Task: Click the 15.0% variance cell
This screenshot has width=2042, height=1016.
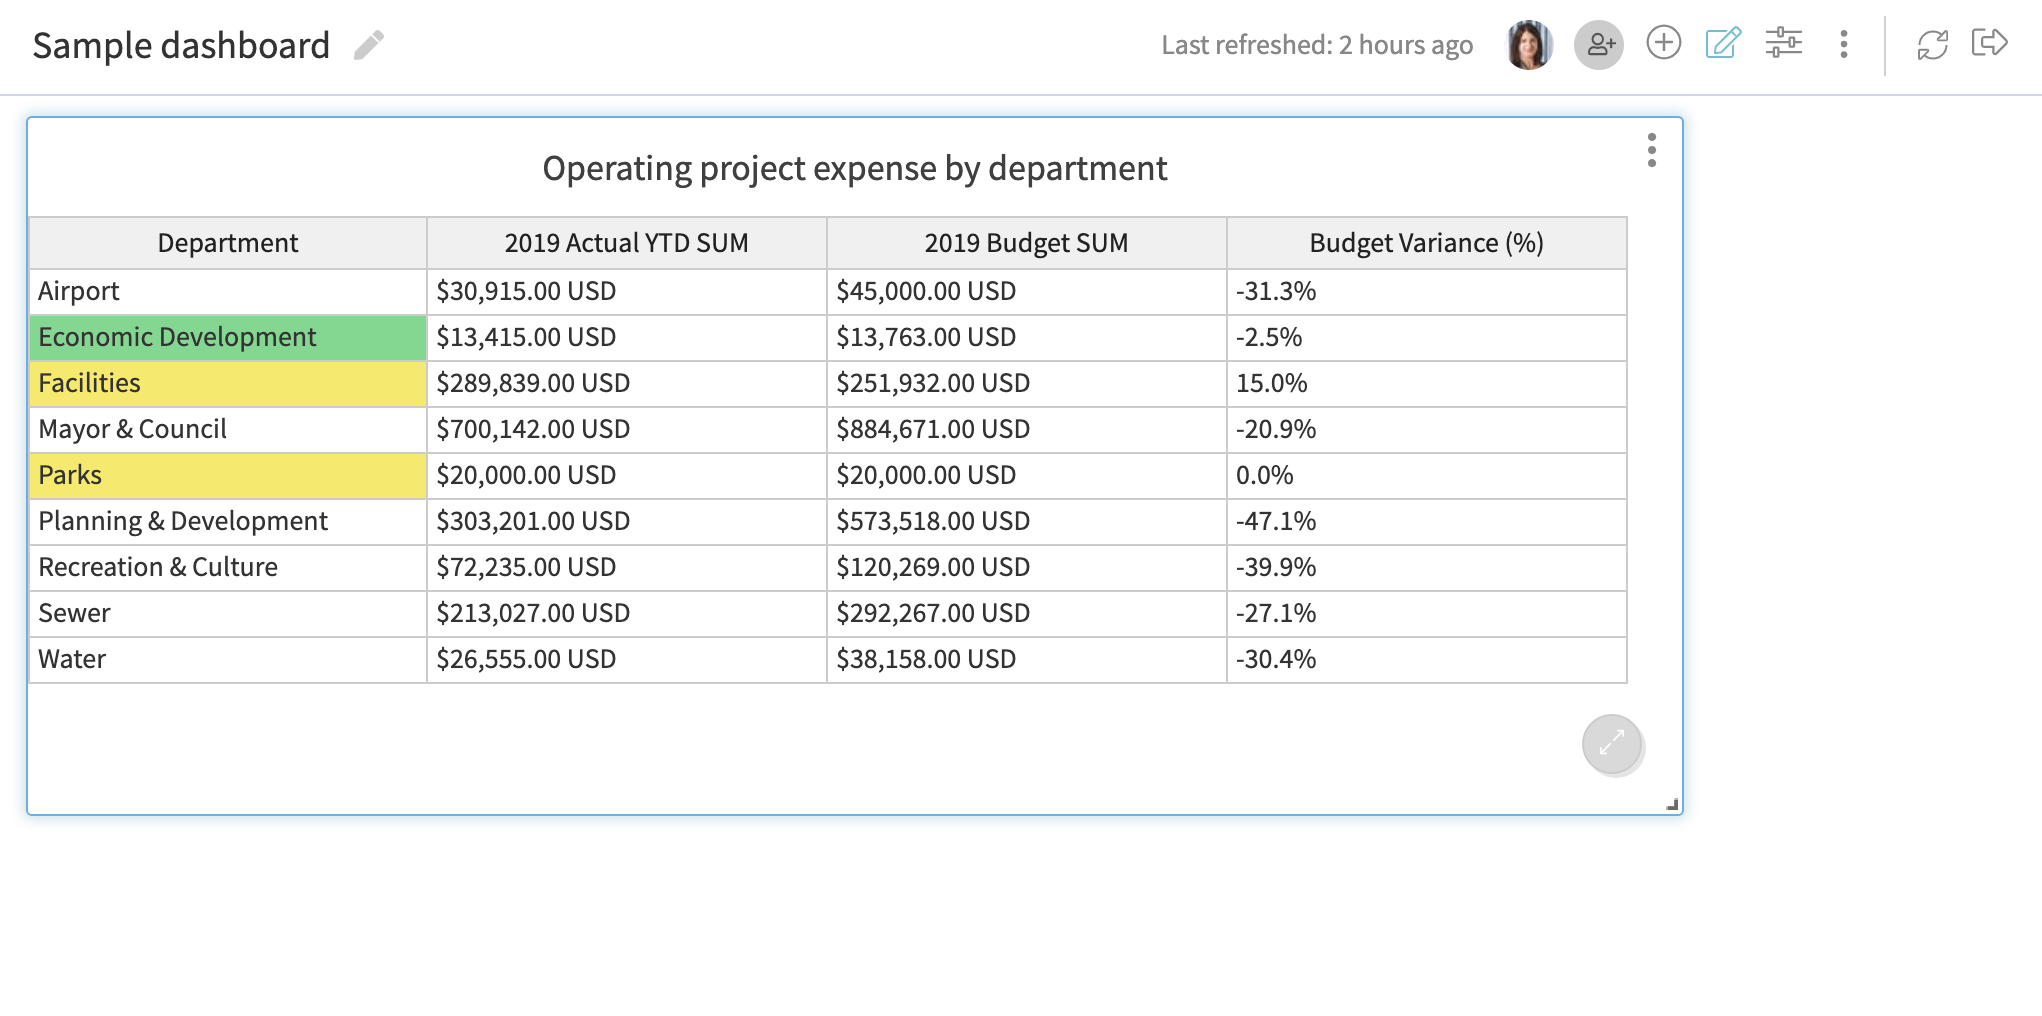Action: tap(1427, 383)
